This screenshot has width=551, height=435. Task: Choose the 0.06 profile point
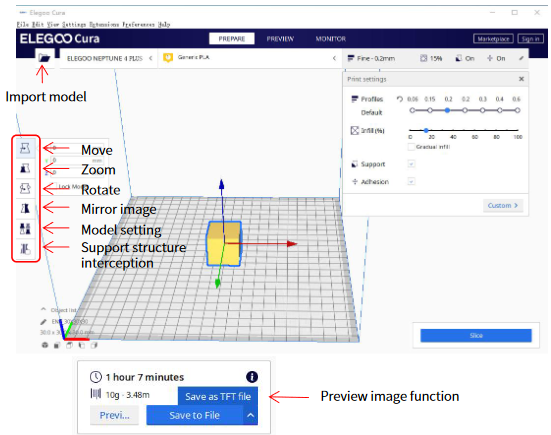(x=413, y=110)
